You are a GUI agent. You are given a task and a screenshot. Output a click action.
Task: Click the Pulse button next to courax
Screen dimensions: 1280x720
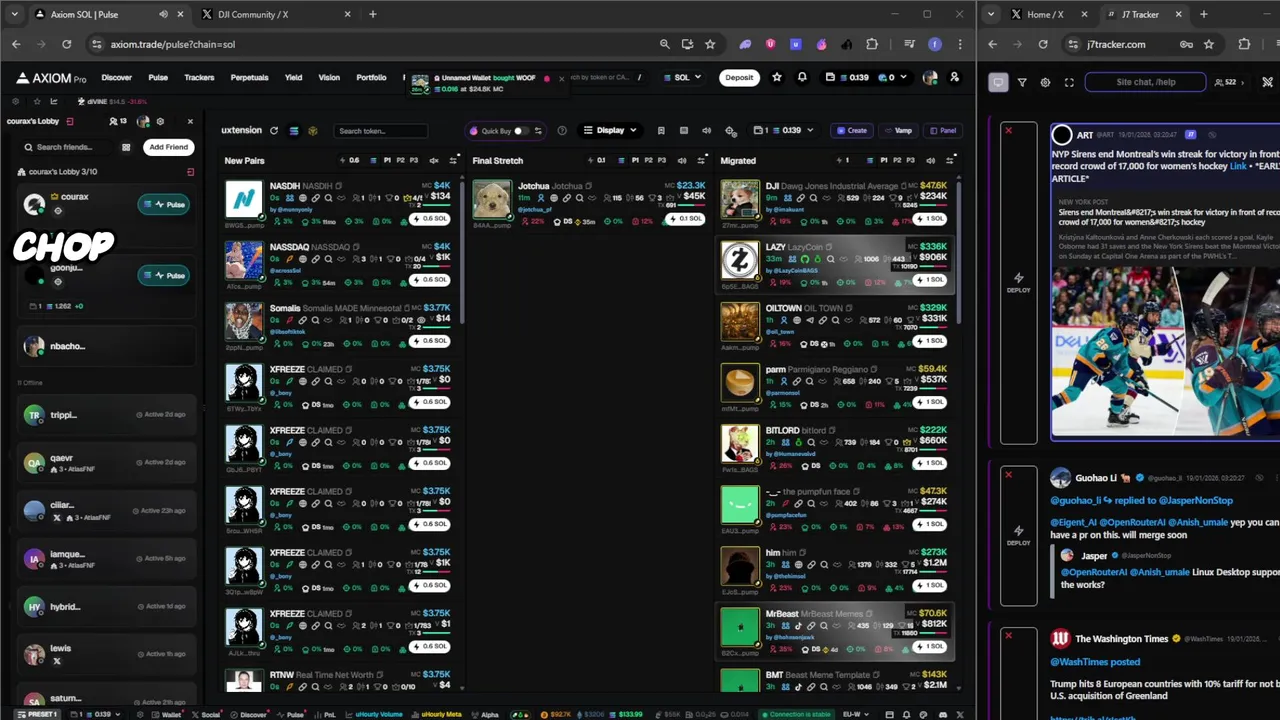pos(164,204)
